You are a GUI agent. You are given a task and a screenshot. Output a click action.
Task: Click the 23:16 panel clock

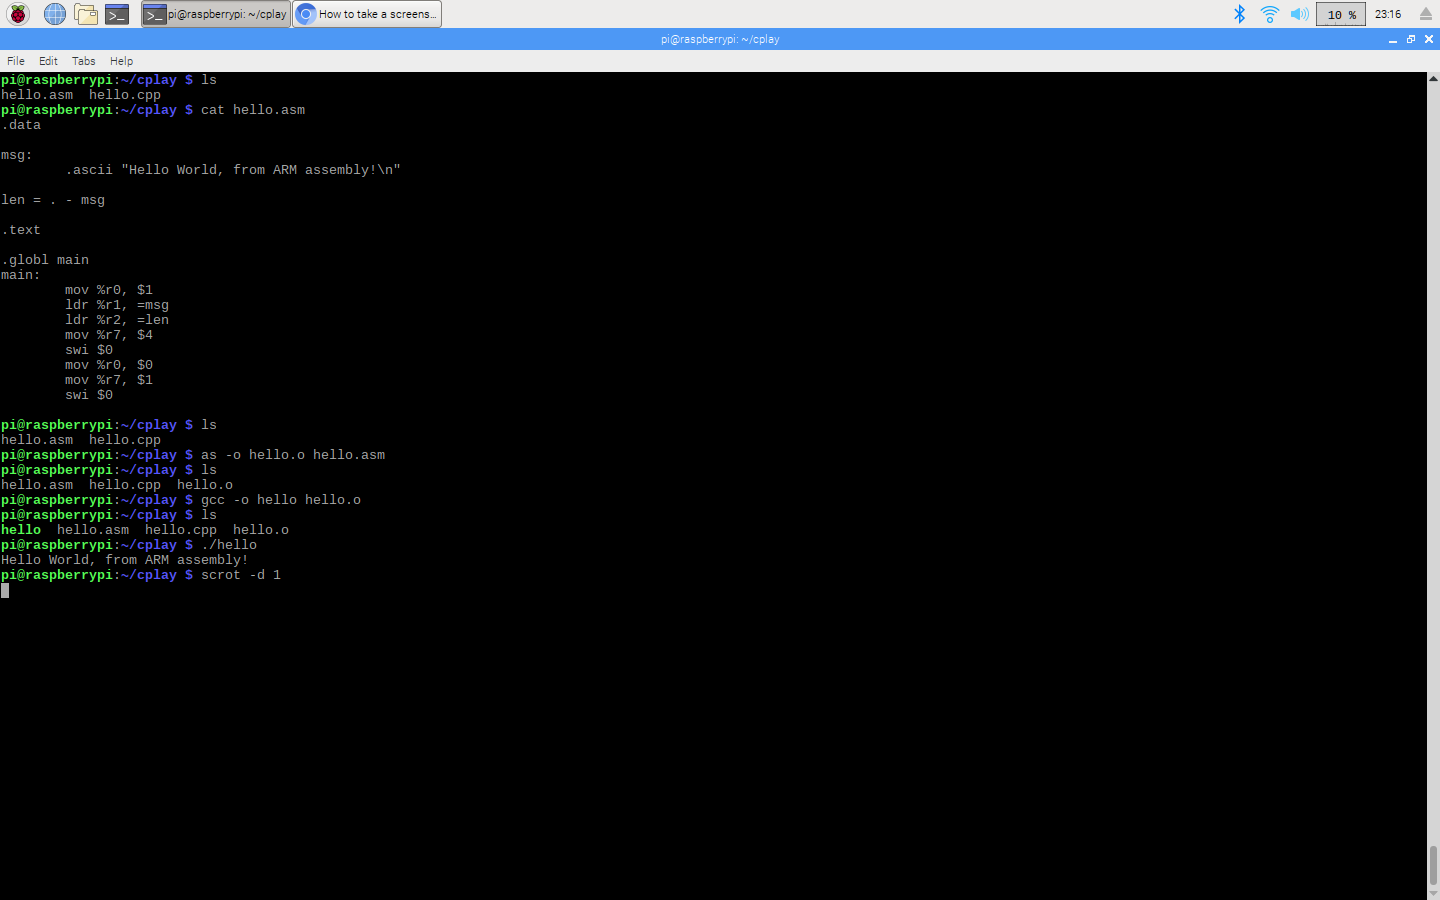point(1388,14)
